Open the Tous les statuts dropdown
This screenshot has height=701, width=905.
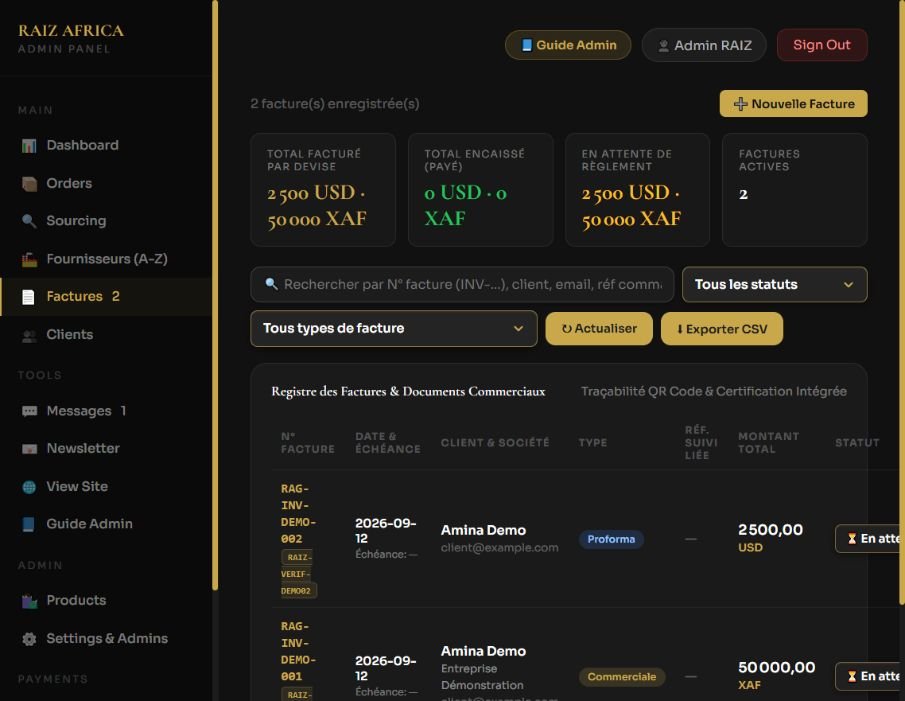point(775,284)
